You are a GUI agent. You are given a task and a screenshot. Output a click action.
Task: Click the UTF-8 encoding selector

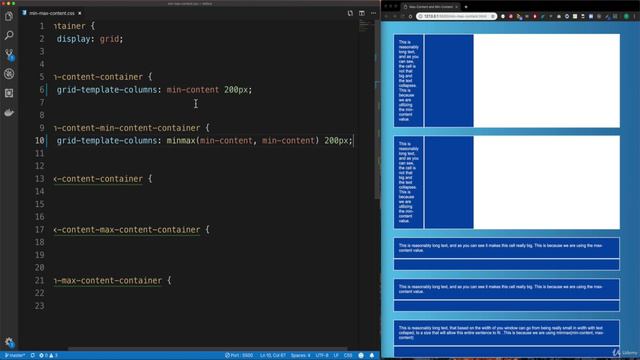point(322,356)
